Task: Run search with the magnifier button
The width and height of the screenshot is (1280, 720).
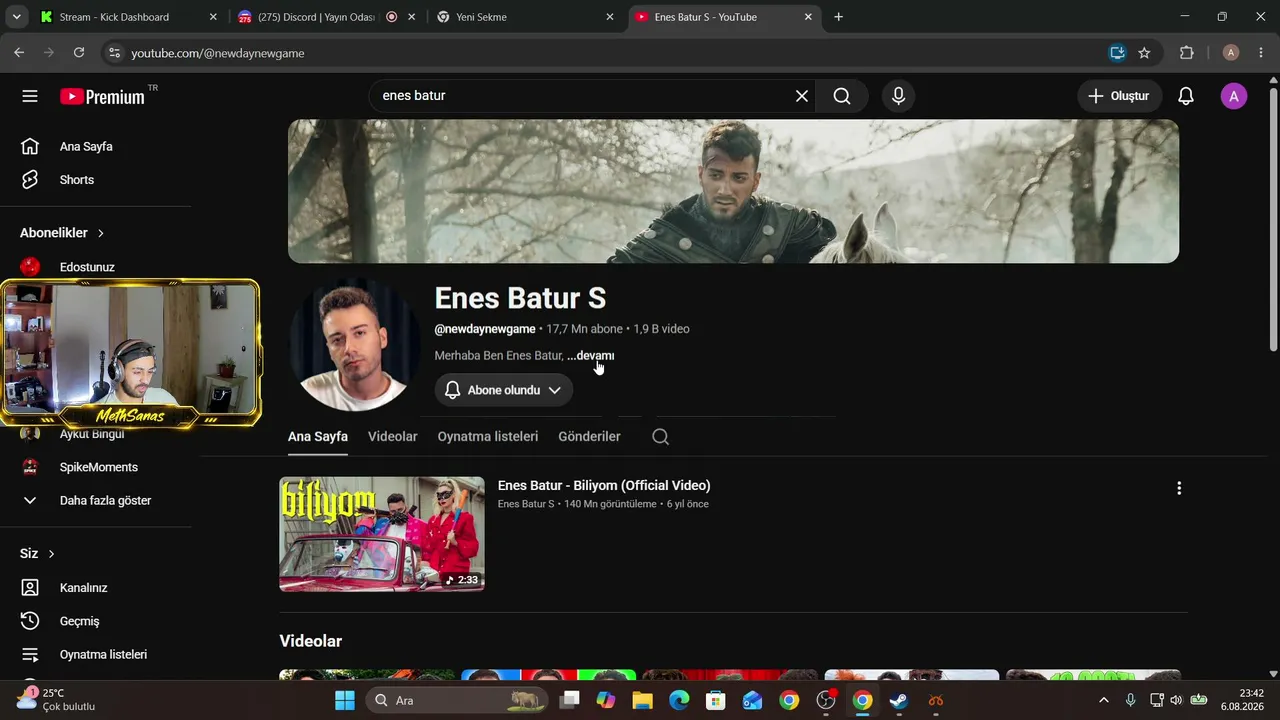Action: pos(842,96)
